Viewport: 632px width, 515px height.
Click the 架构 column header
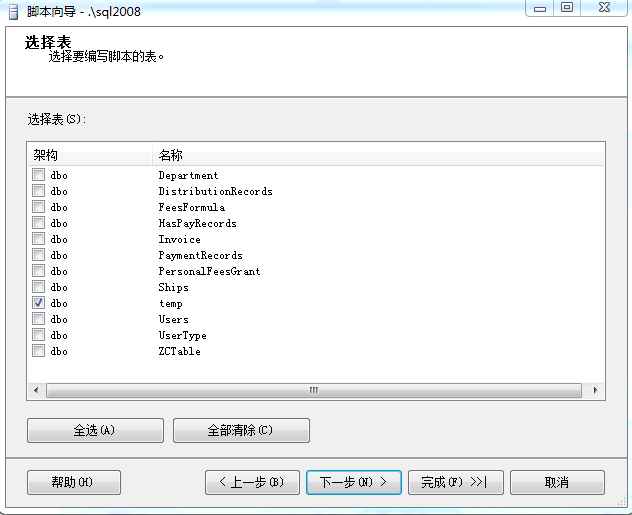click(90, 155)
